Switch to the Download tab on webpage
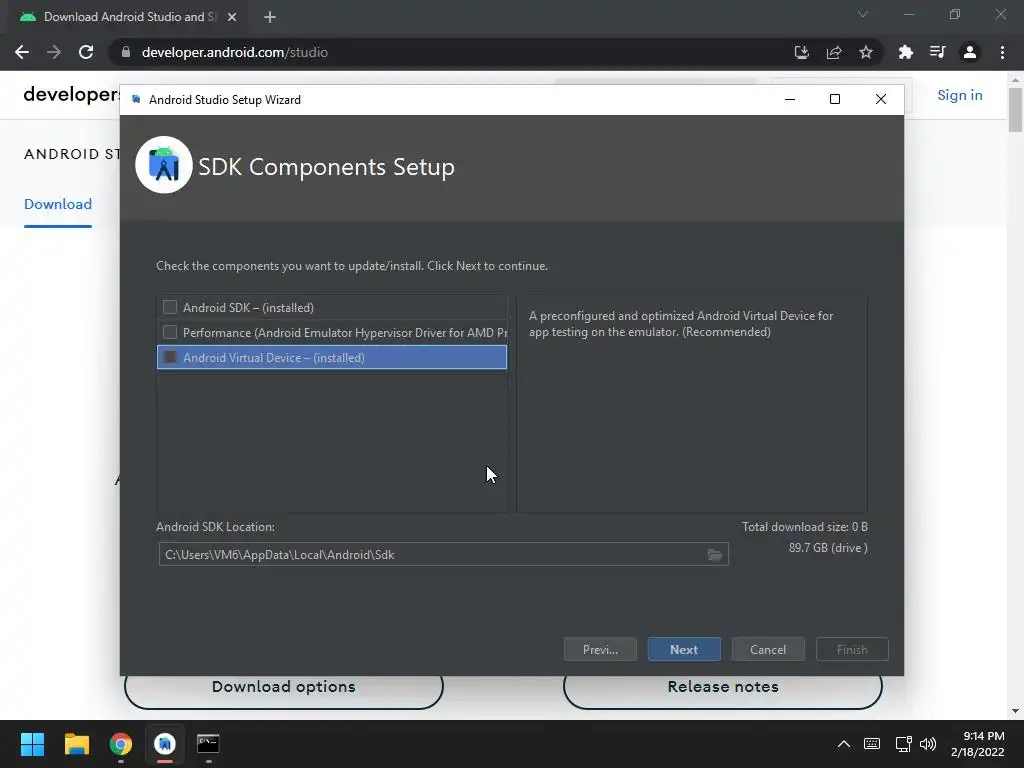Viewport: 1024px width, 768px height. click(x=58, y=204)
